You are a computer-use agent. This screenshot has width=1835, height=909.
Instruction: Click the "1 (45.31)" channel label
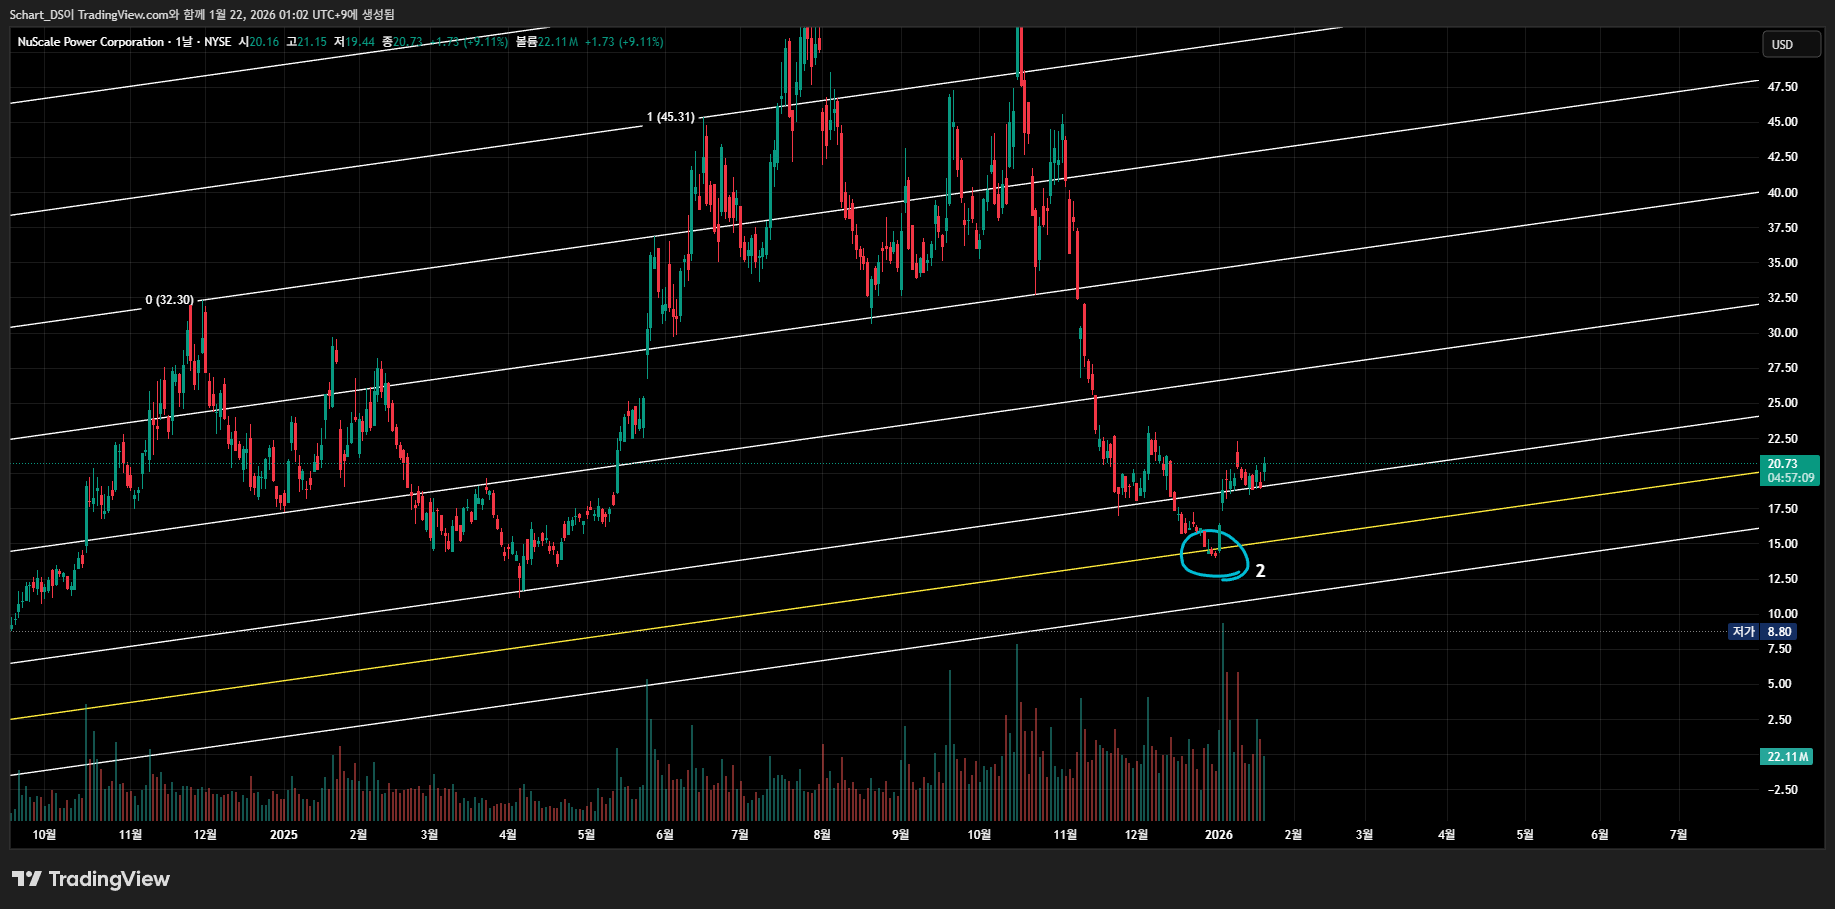671,117
